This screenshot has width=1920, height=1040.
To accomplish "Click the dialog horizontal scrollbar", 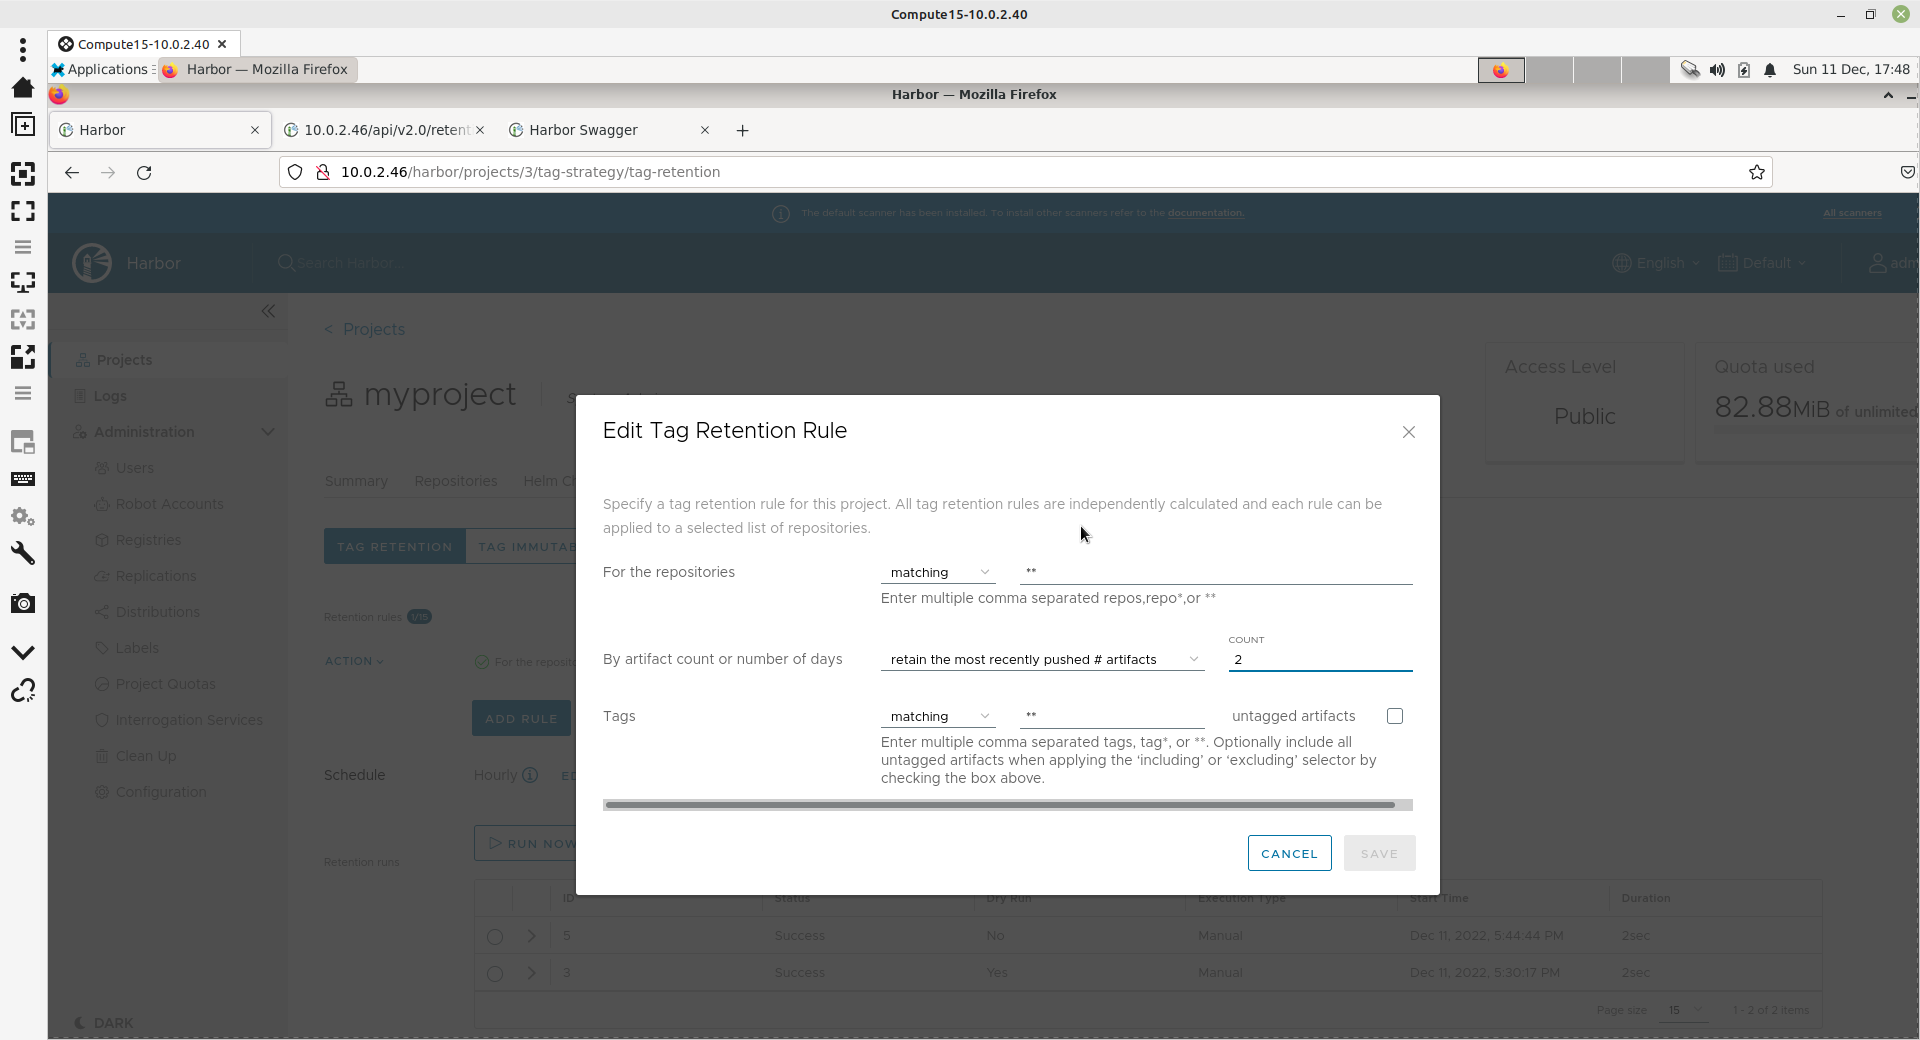I will point(1000,805).
